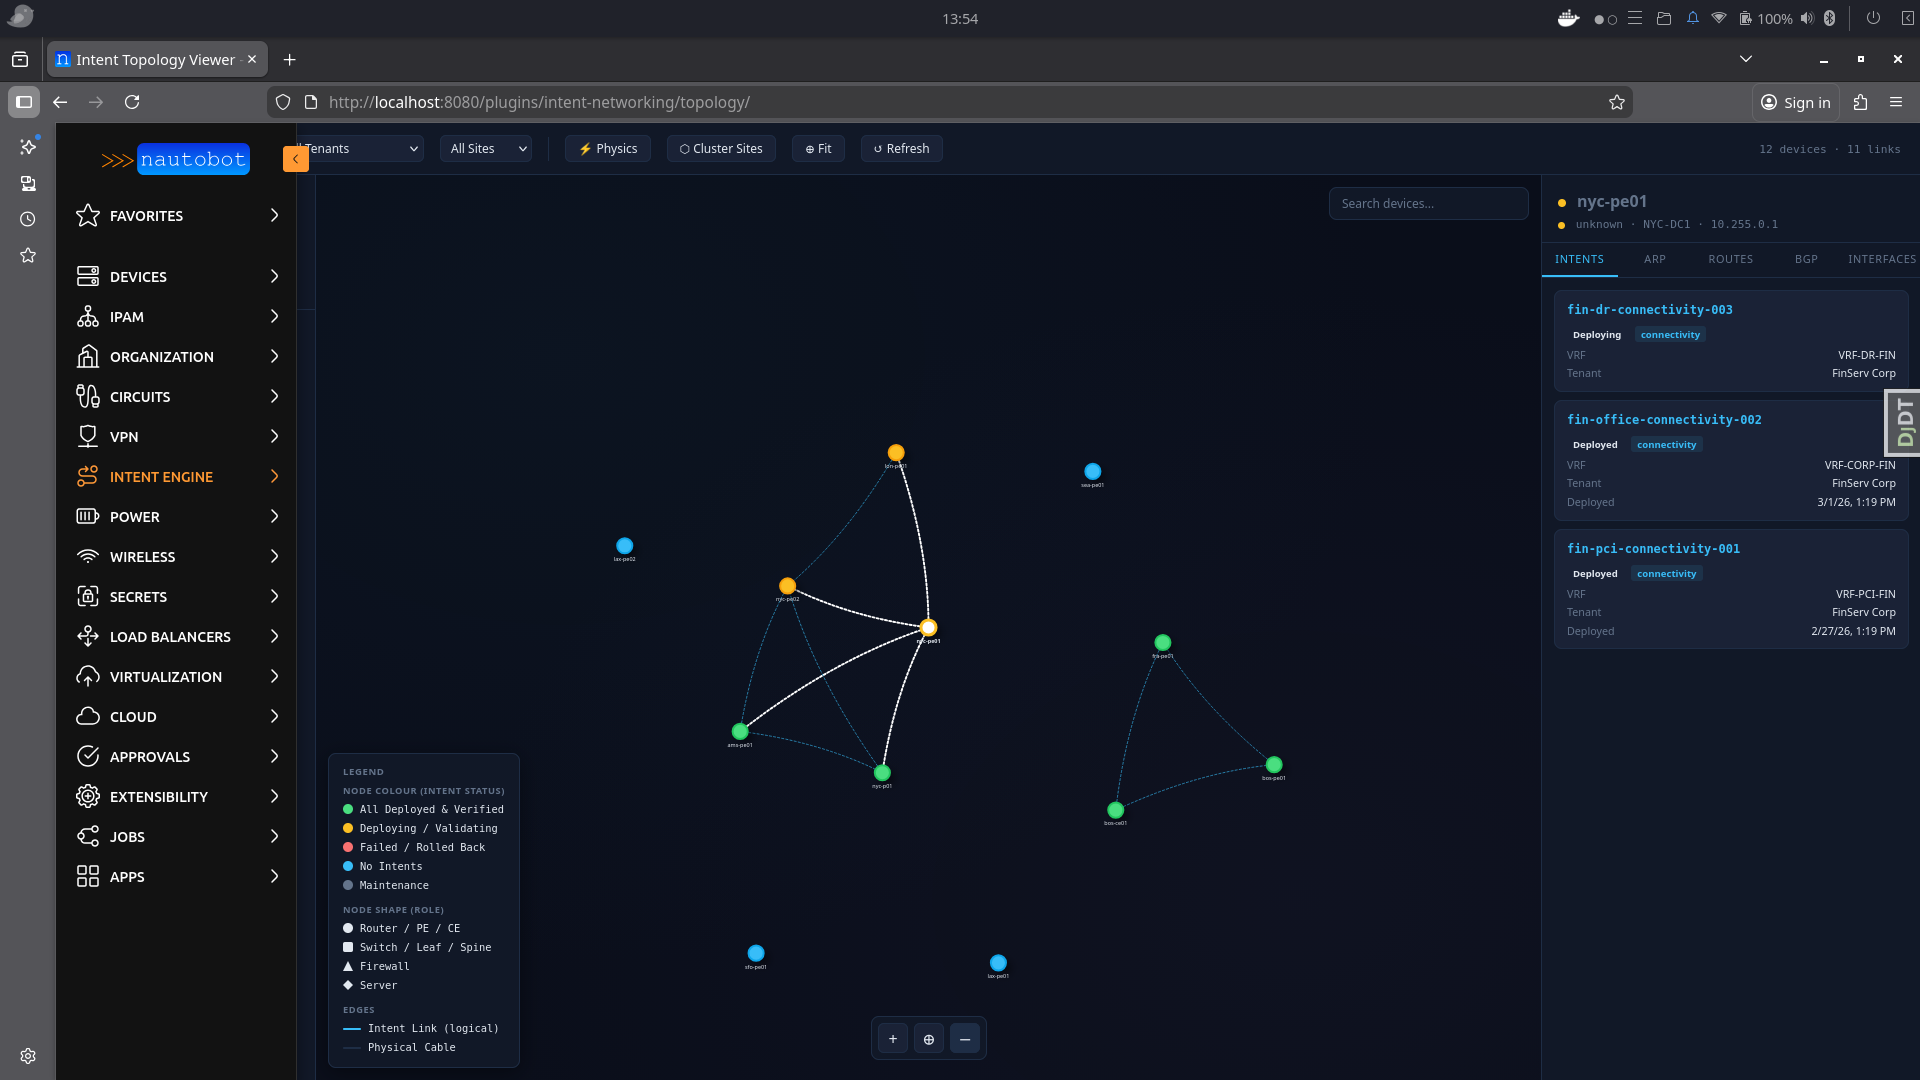Refresh the topology data
This screenshot has width=1920, height=1080.
[x=900, y=148]
